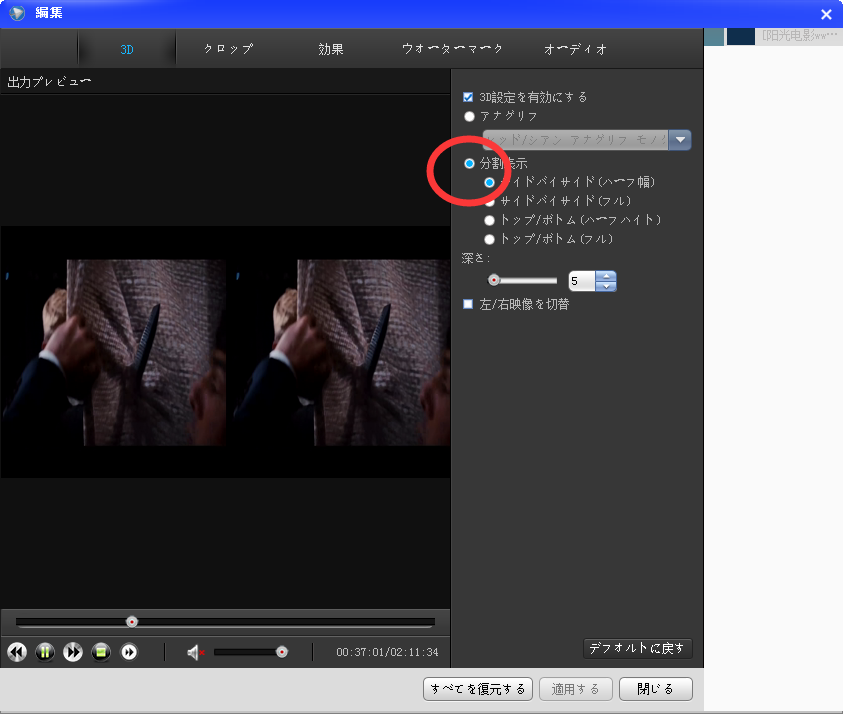Screen dimensions: 843x714
Task: Decrease depth value with down arrow
Action: point(606,287)
